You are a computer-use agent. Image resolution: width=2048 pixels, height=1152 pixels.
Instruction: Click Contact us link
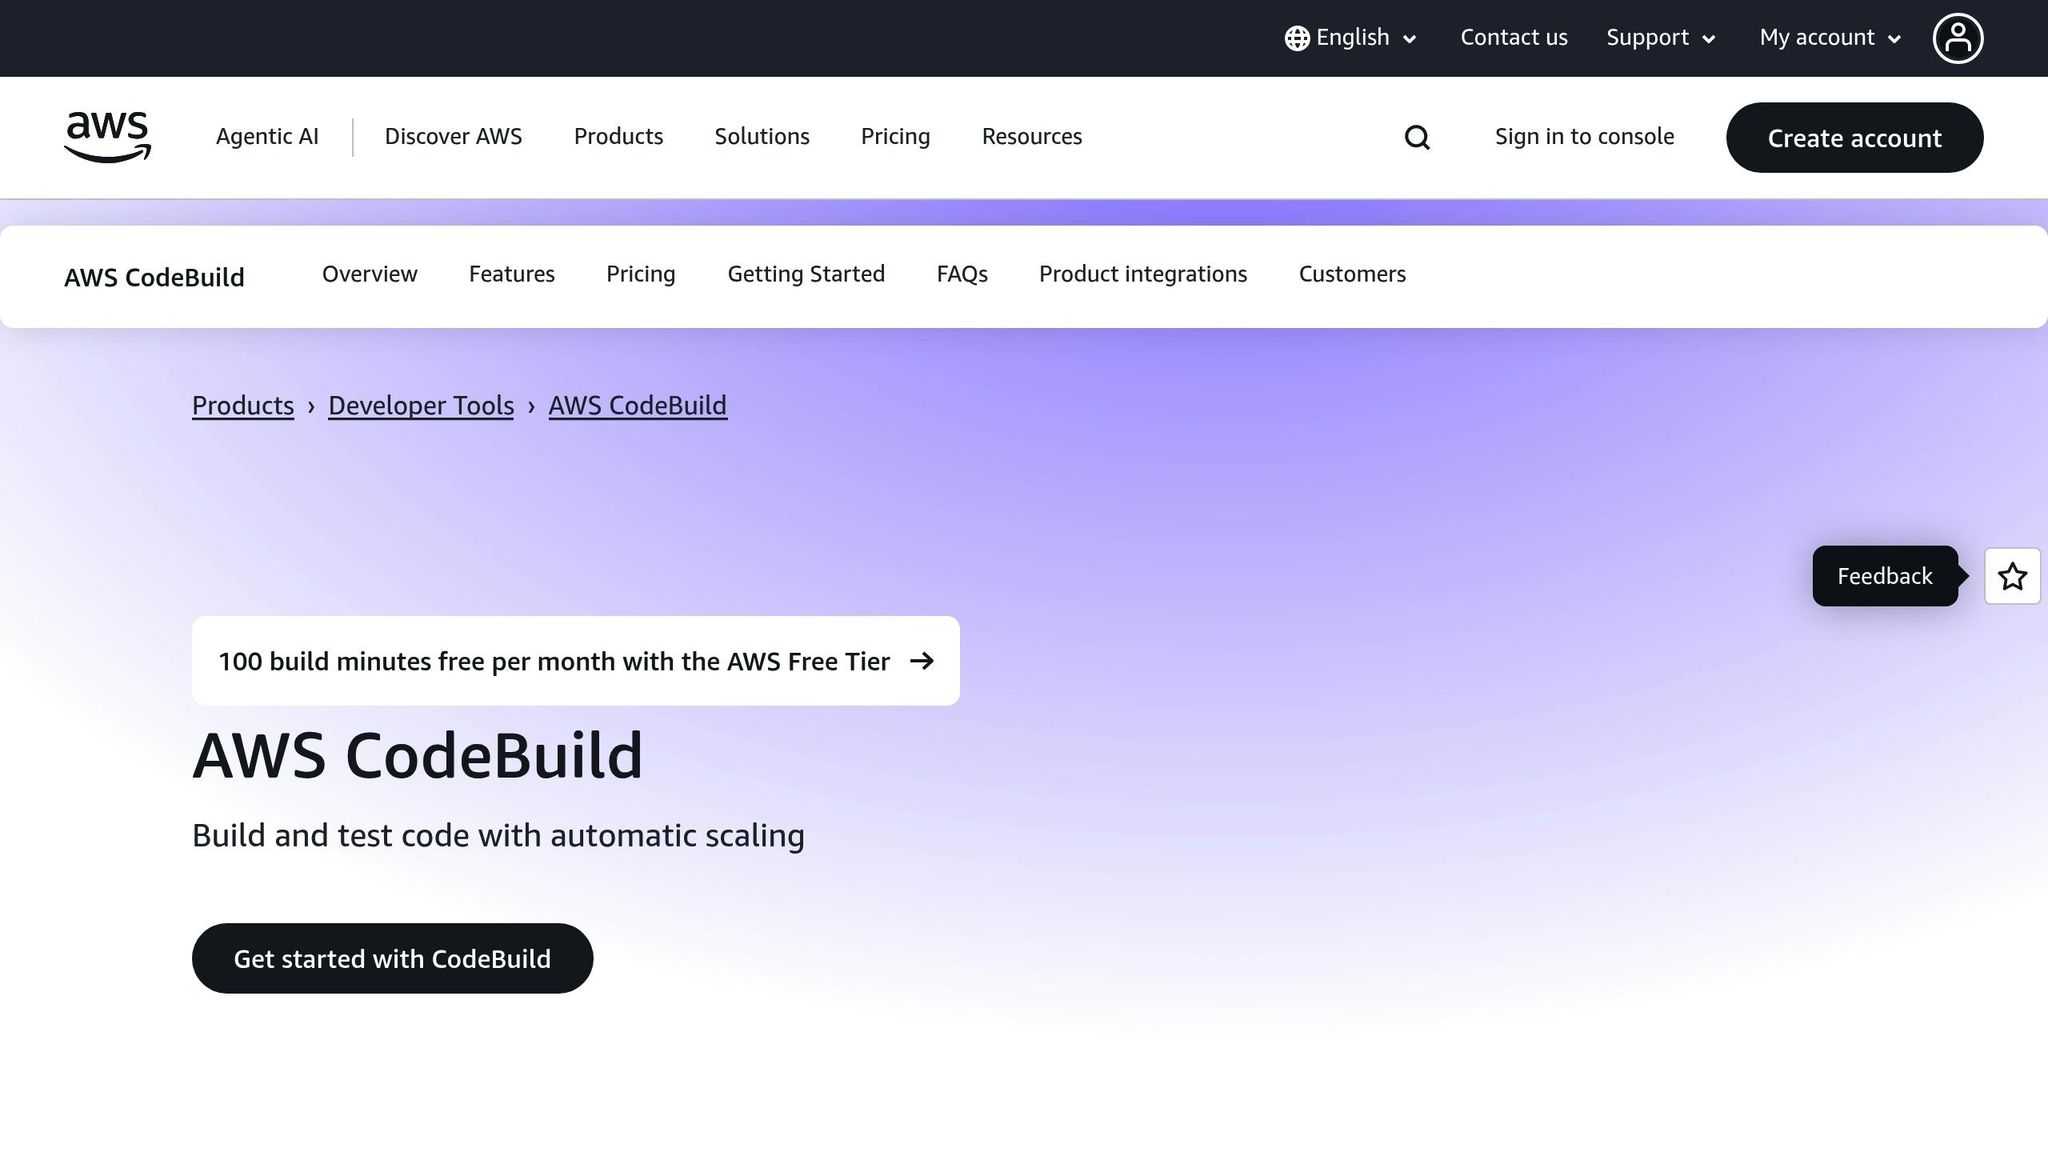point(1514,38)
